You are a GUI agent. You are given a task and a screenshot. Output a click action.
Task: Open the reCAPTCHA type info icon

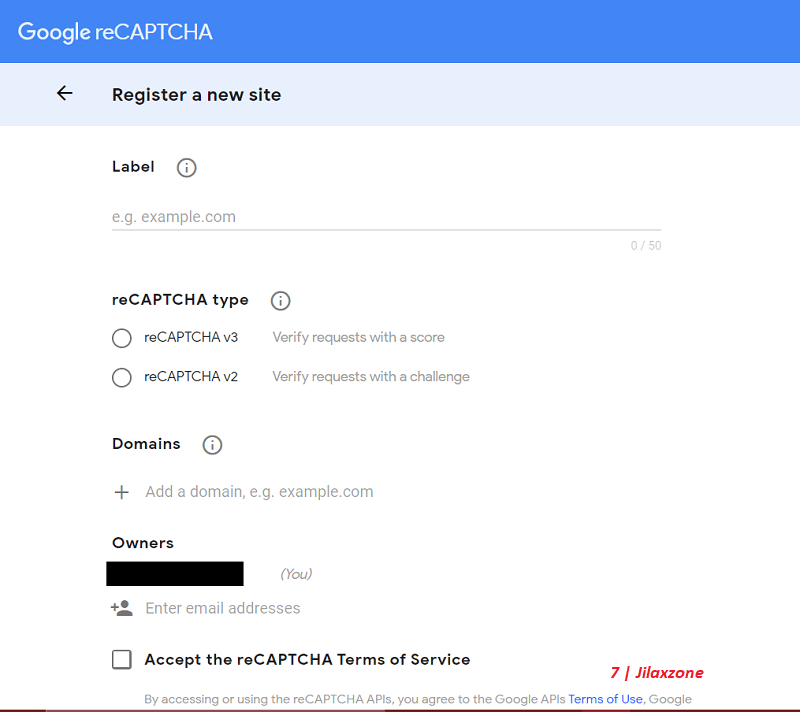point(280,301)
